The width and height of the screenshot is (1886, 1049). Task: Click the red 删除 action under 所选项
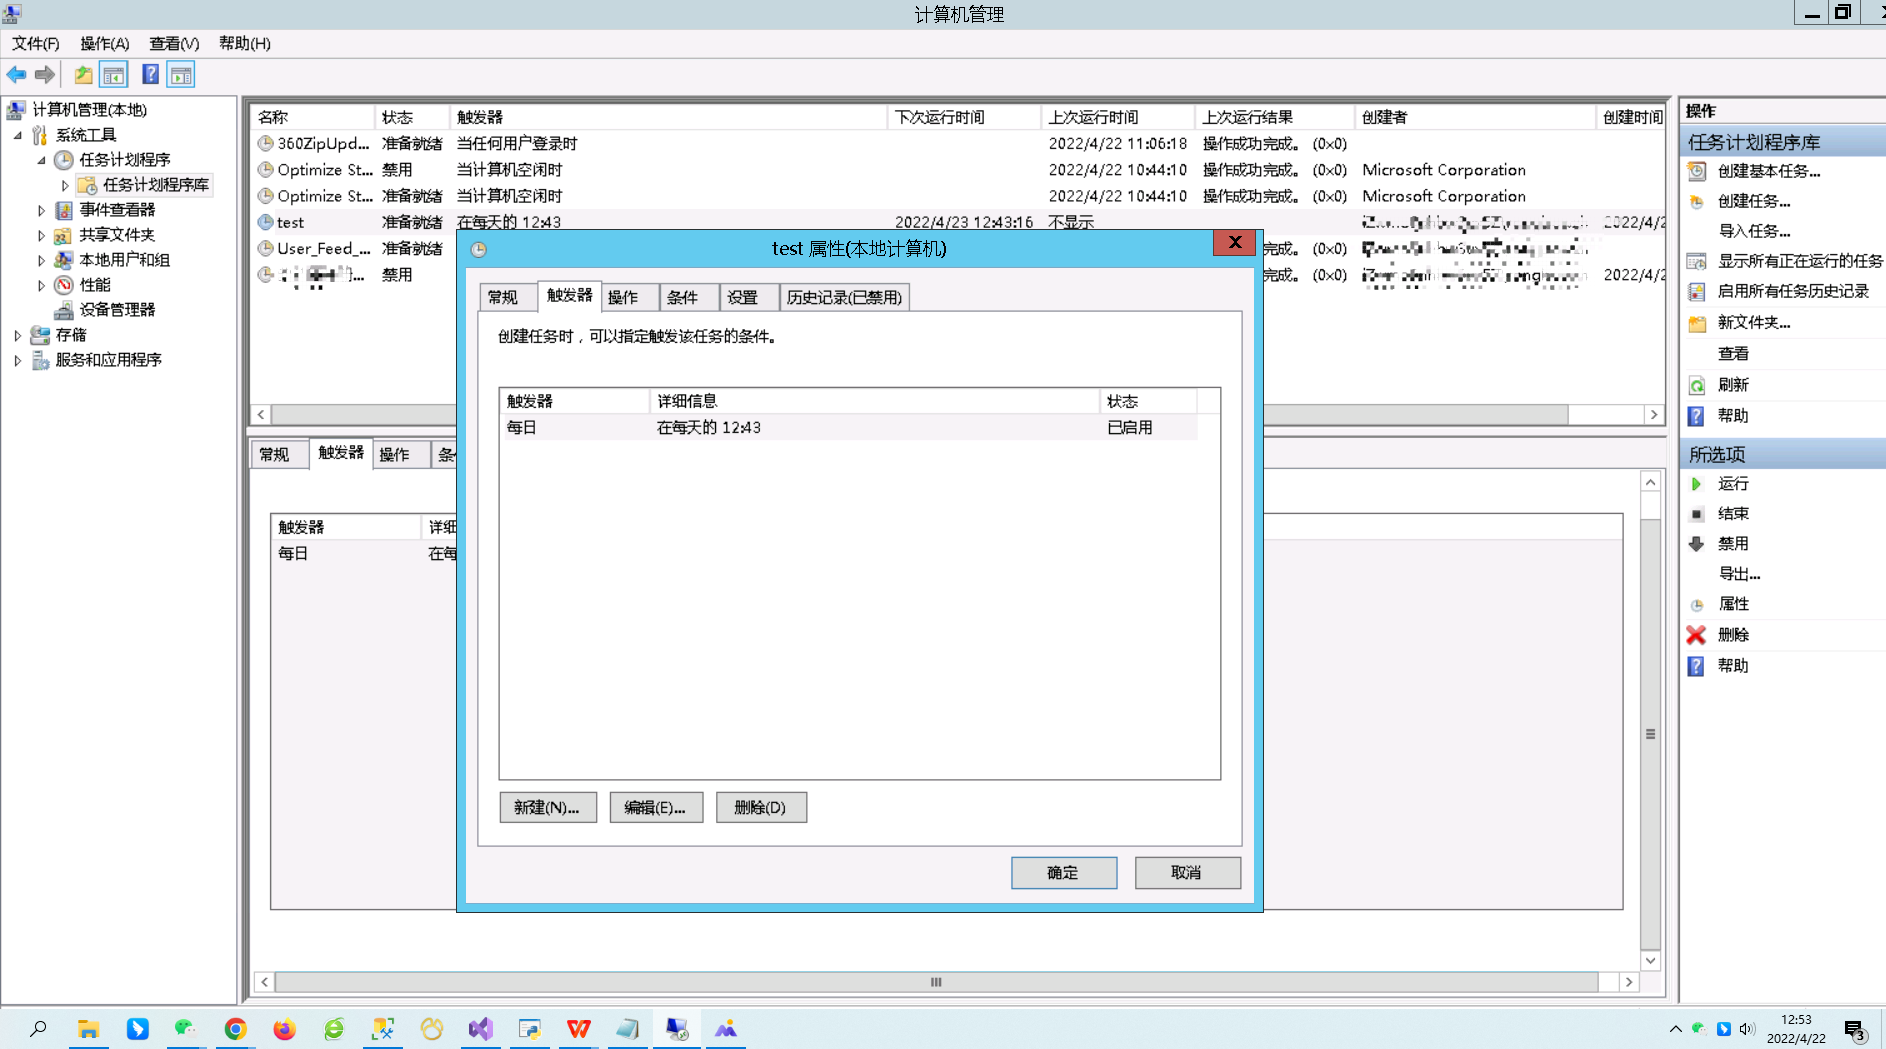(x=1733, y=635)
